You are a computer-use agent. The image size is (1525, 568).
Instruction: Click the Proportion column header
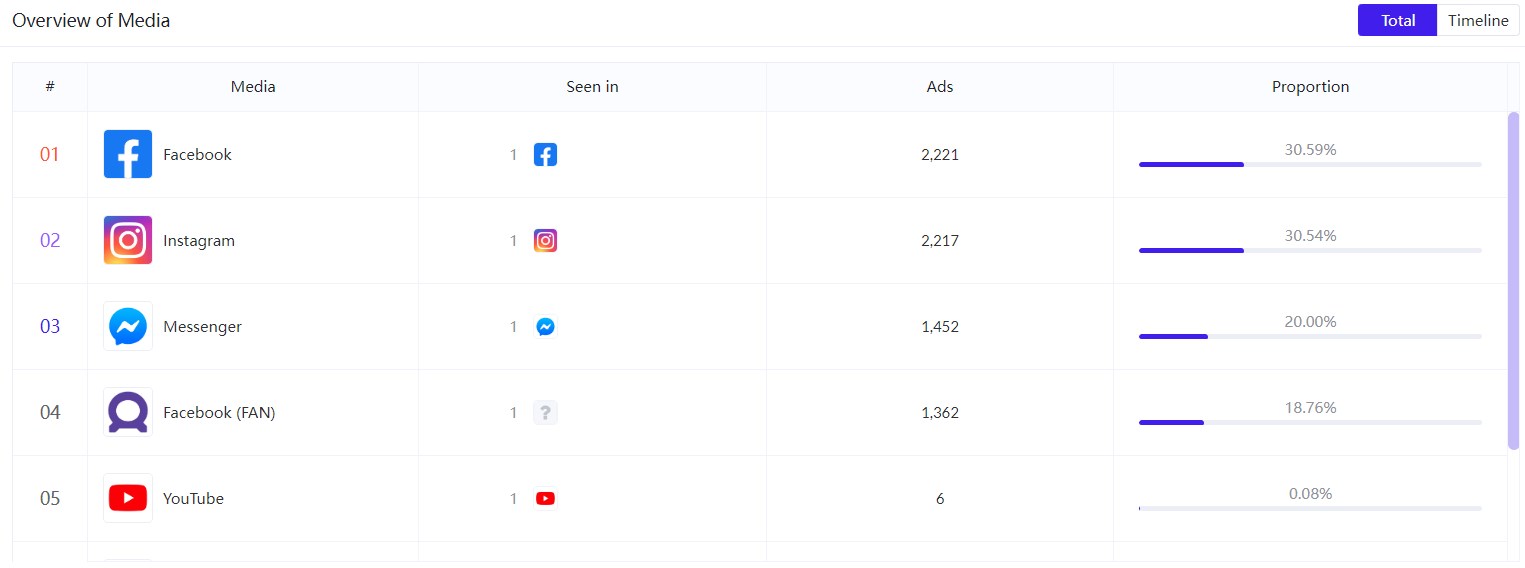point(1310,87)
